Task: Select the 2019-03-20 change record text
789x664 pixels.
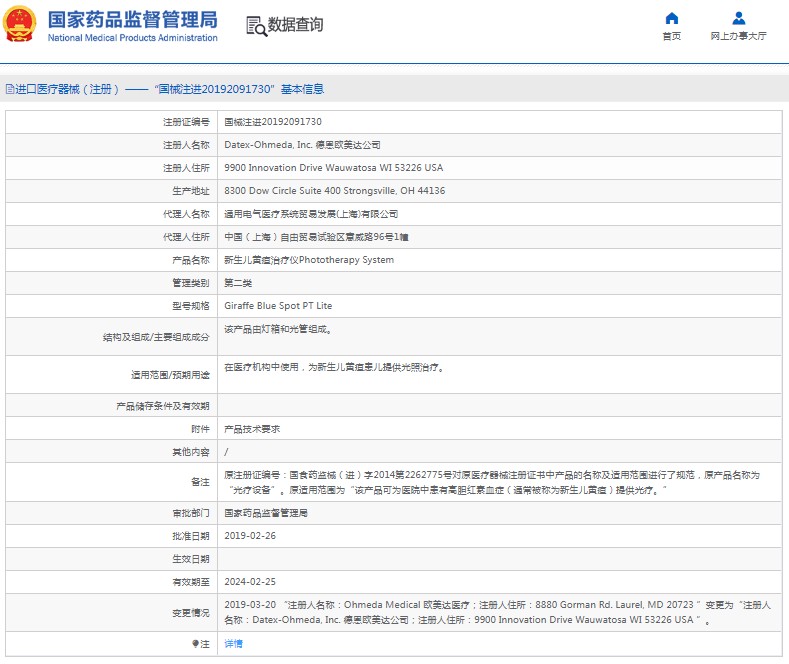Action: pyautogui.click(x=497, y=612)
